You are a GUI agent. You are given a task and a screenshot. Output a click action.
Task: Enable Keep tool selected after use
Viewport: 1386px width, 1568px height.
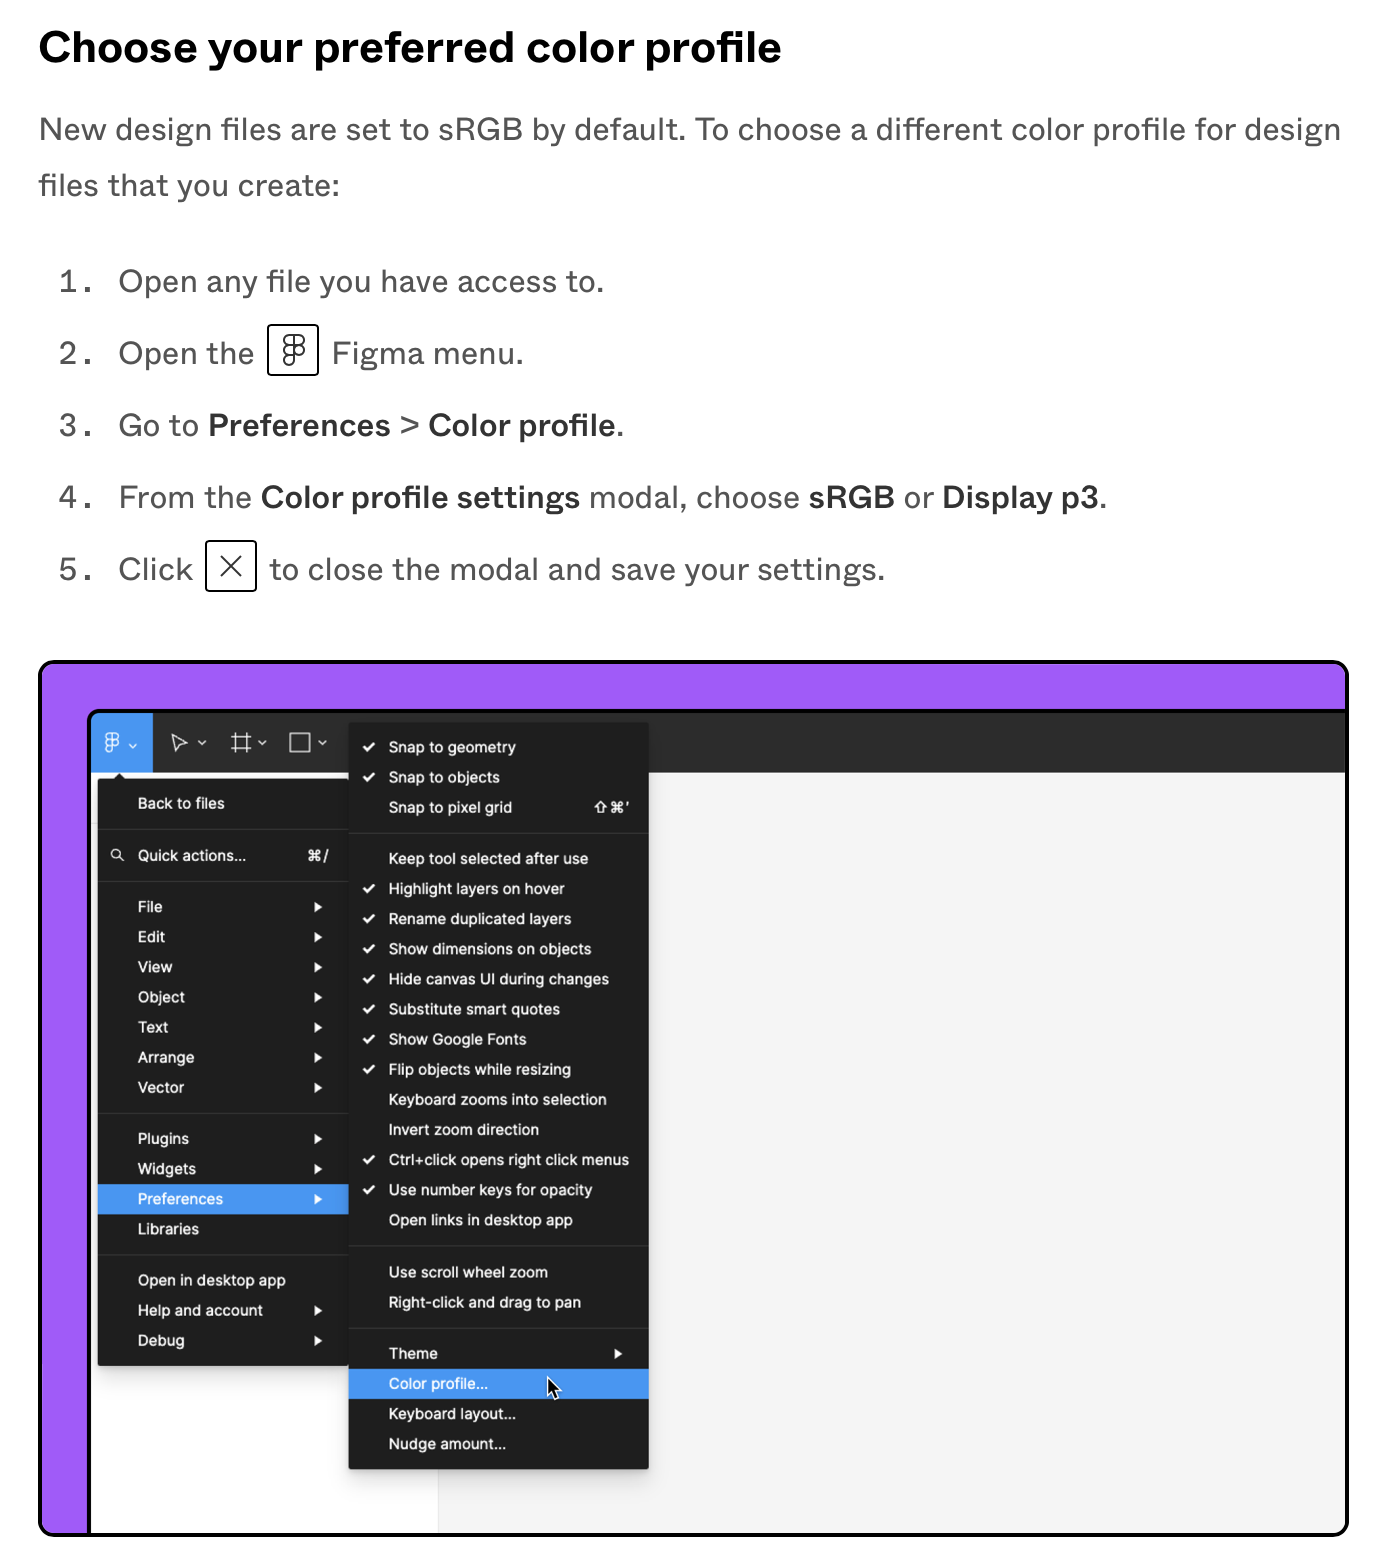(498, 858)
